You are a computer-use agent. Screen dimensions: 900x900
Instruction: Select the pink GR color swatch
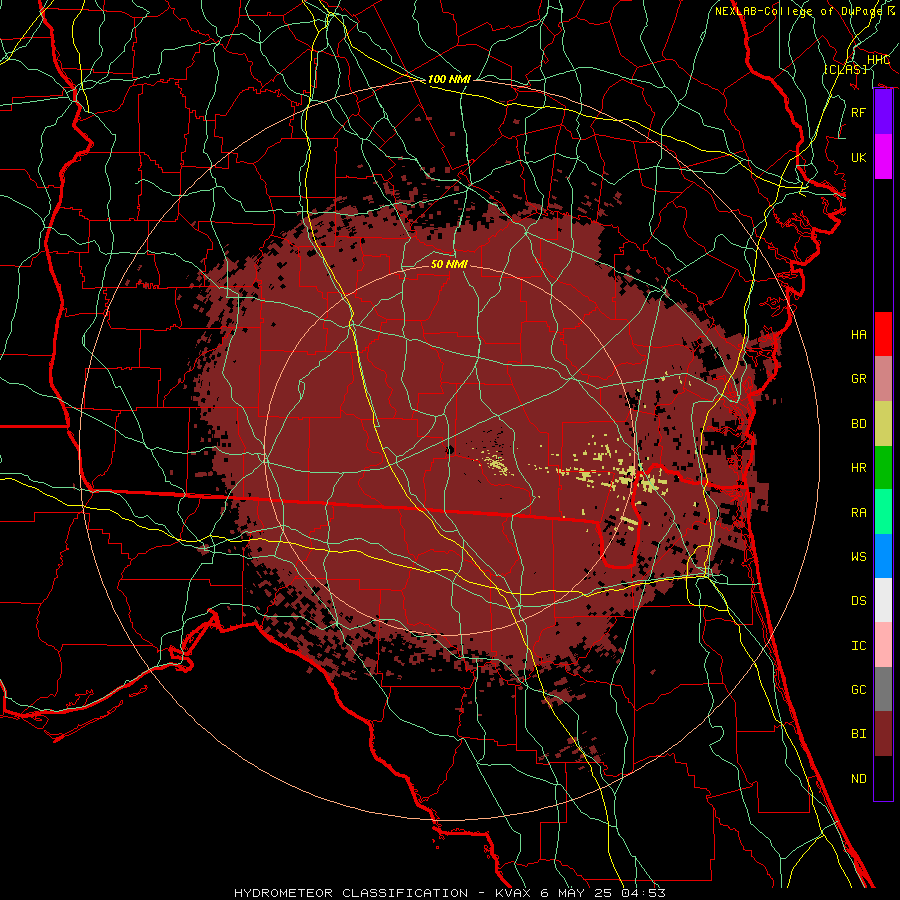click(883, 378)
